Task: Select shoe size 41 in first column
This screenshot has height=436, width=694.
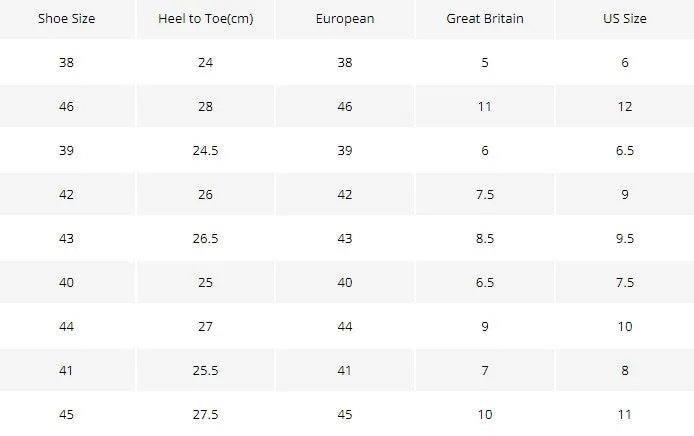Action: coord(66,370)
